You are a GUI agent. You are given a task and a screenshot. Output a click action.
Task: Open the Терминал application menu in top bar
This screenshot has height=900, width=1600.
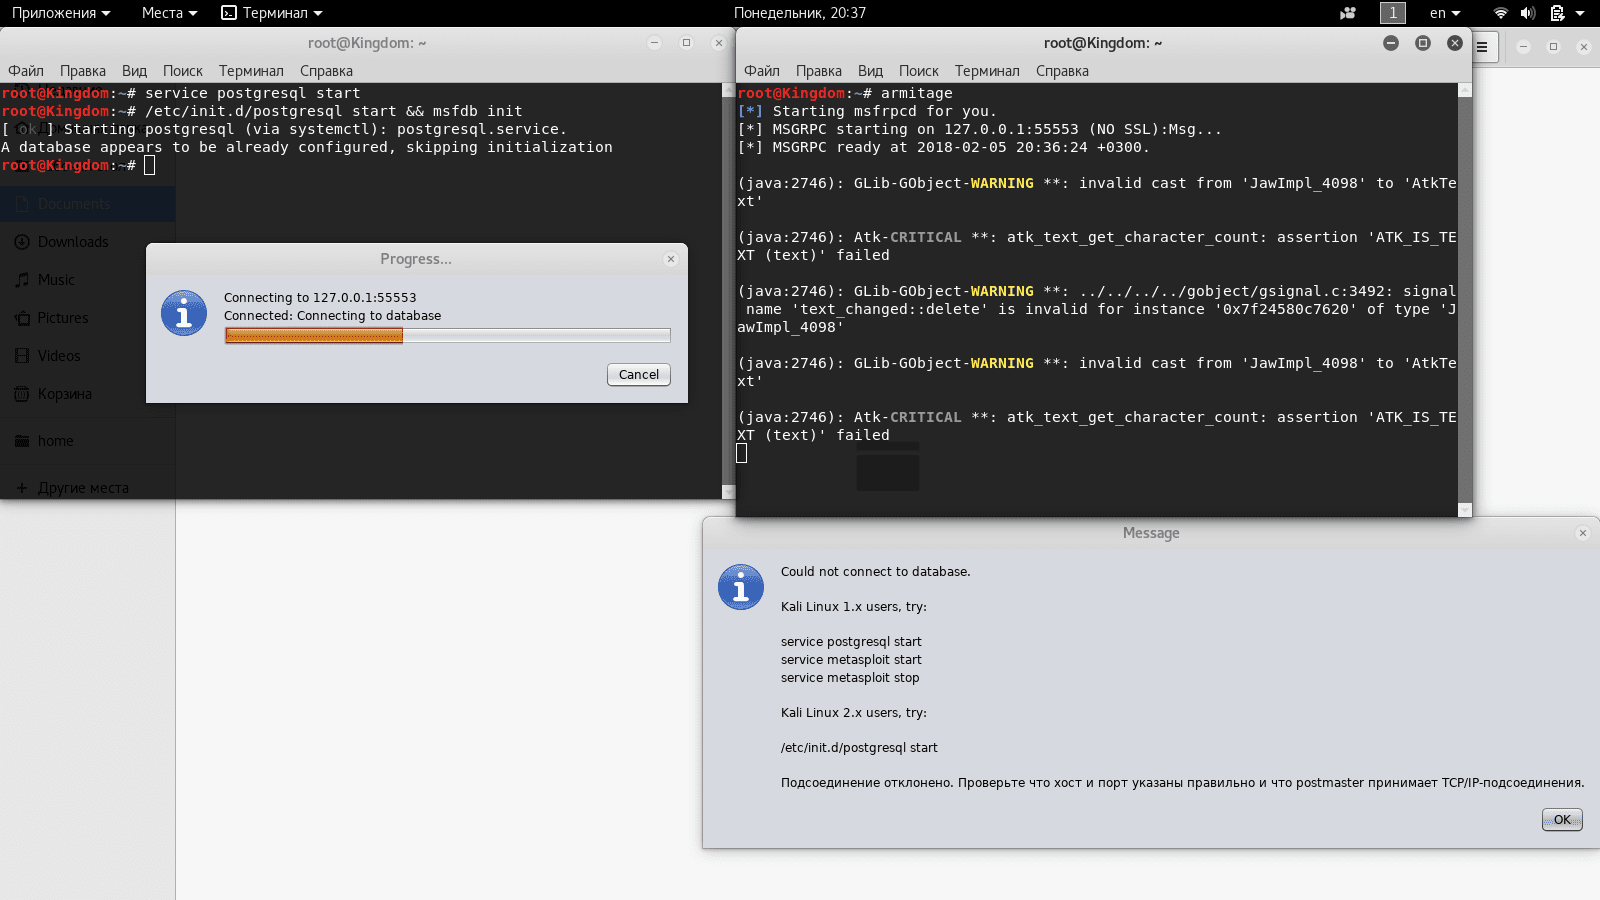click(271, 13)
